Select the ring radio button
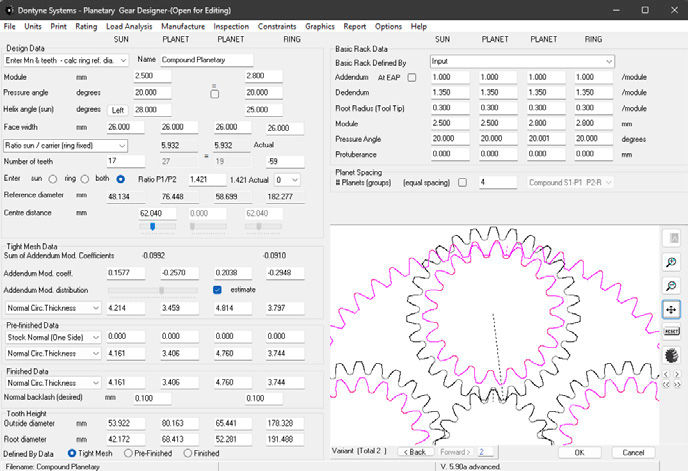This screenshot has height=471, width=688. (x=85, y=179)
